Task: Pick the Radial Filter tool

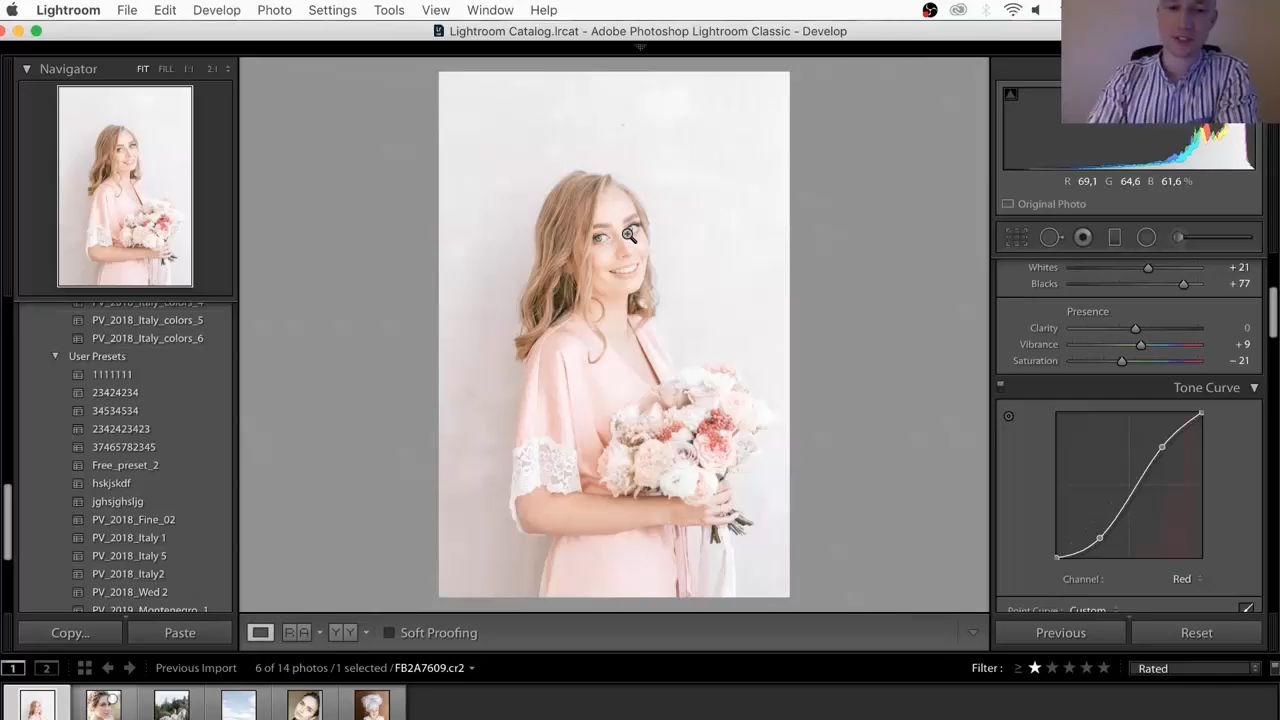Action: (1146, 237)
